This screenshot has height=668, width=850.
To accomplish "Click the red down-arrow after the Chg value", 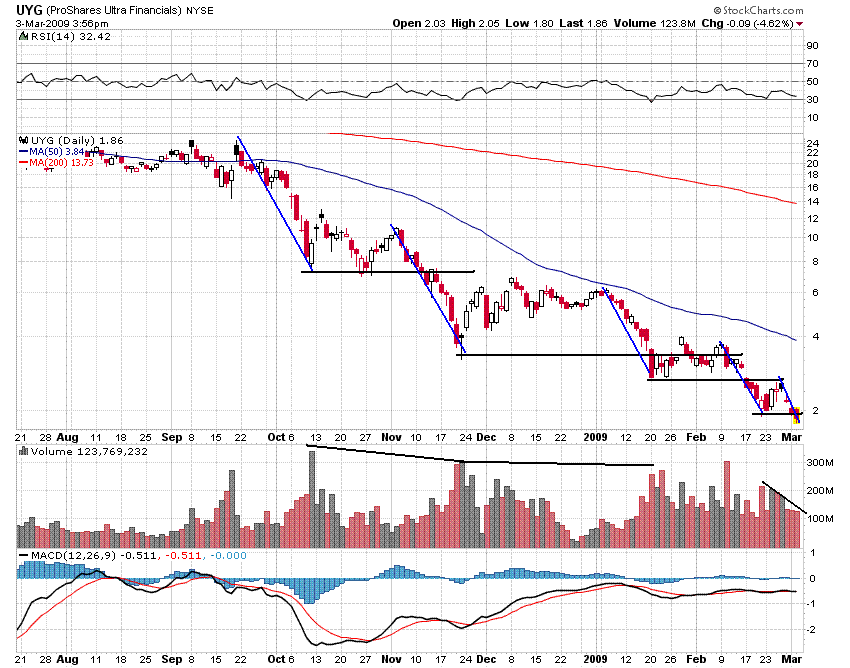I will click(x=800, y=24).
